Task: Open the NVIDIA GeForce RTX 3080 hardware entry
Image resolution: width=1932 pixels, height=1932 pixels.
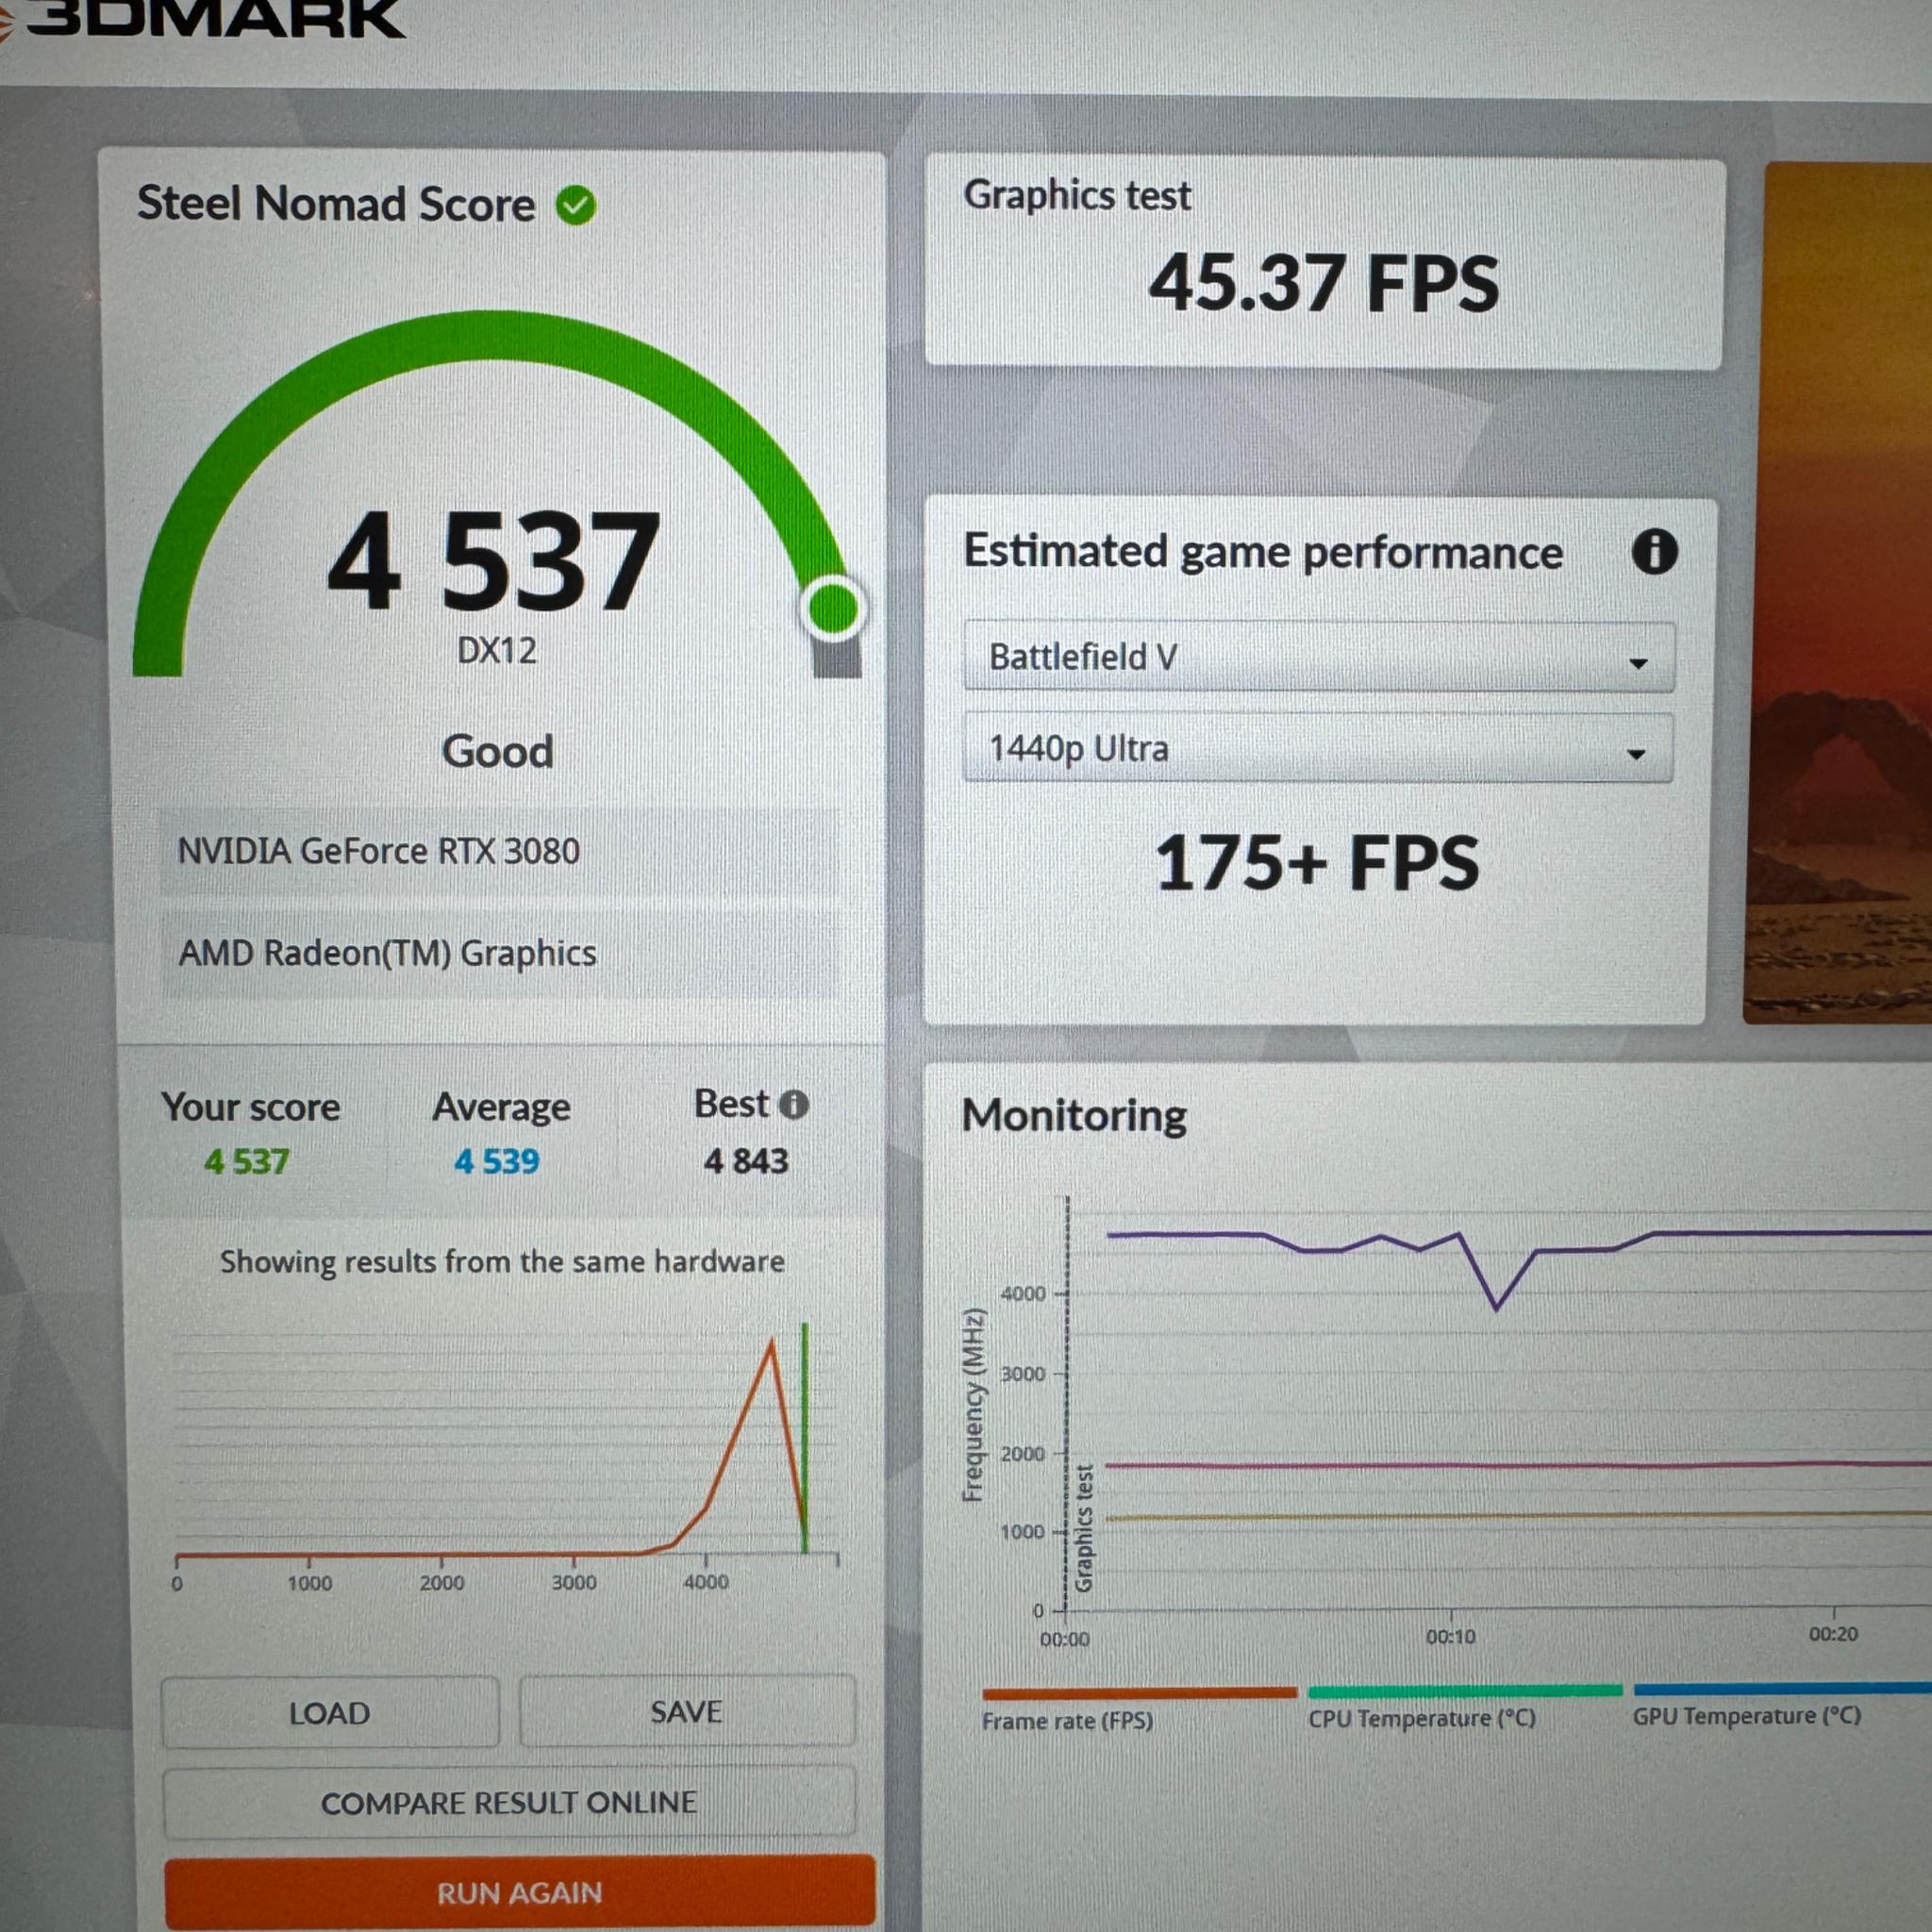Action: (x=380, y=851)
